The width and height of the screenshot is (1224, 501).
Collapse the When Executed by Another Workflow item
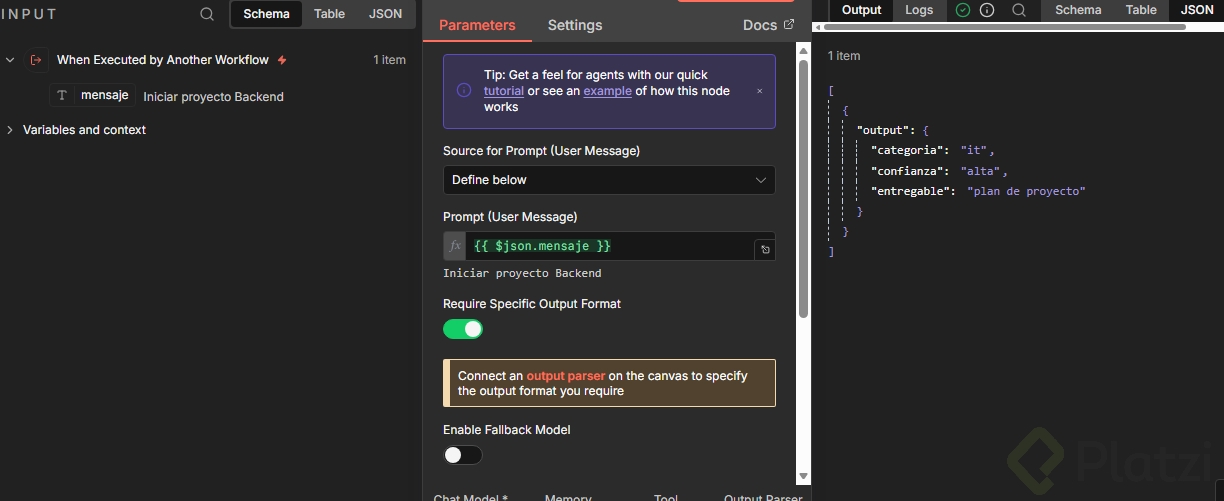(x=11, y=60)
